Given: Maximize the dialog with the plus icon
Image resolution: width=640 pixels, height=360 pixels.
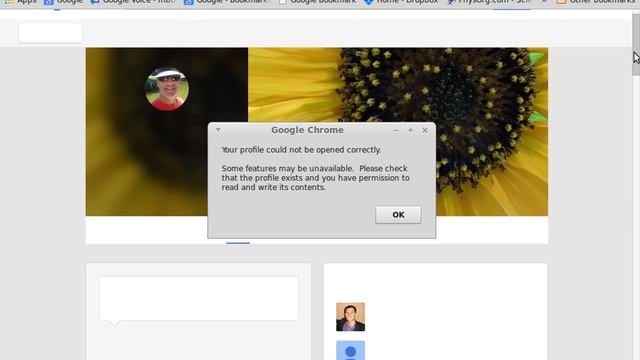Looking at the screenshot, I should 410,130.
